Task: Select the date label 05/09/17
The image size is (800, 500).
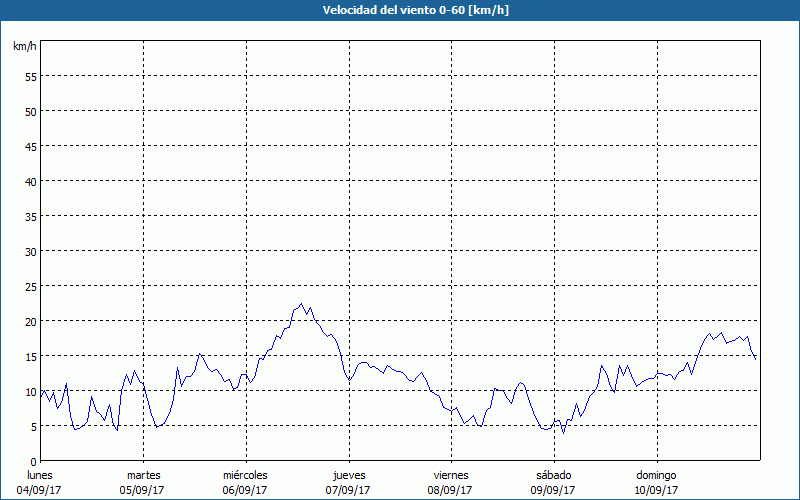Action: [x=143, y=489]
